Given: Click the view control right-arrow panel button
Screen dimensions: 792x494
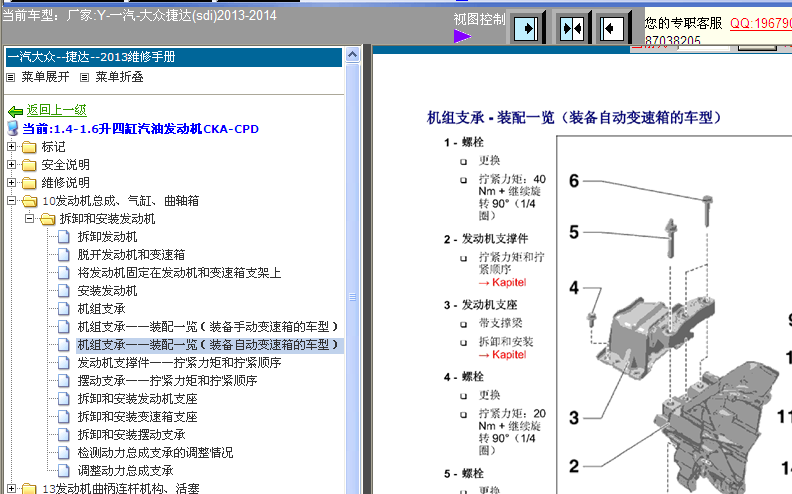Looking at the screenshot, I should coord(526,29).
